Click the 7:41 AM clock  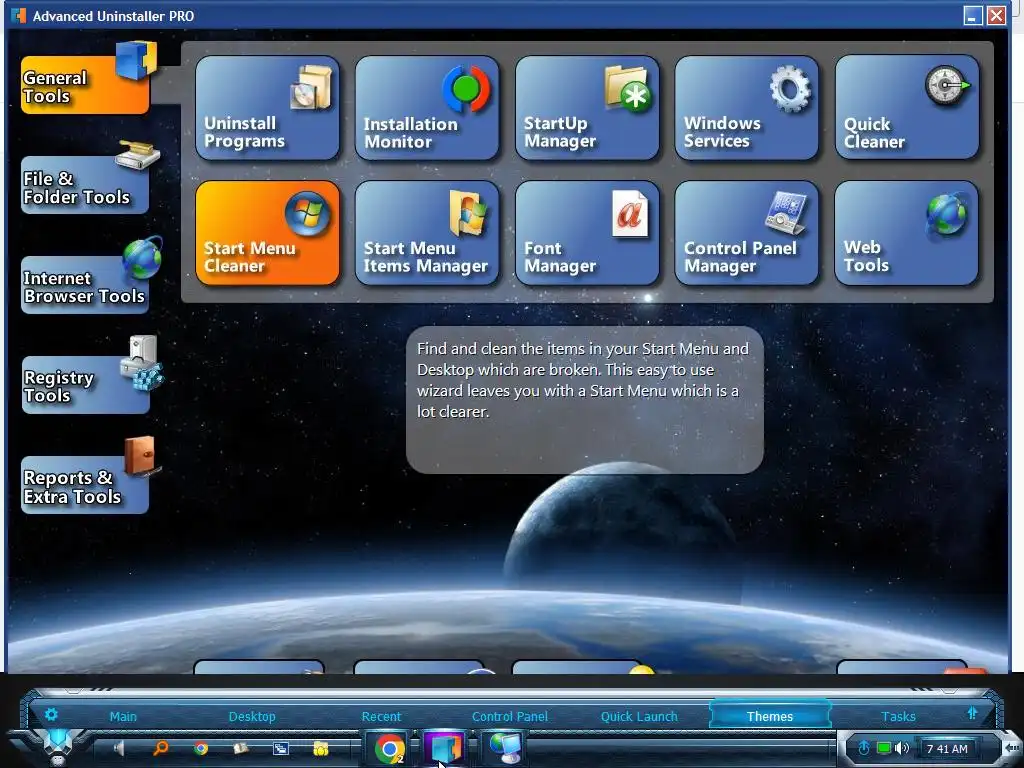click(947, 749)
